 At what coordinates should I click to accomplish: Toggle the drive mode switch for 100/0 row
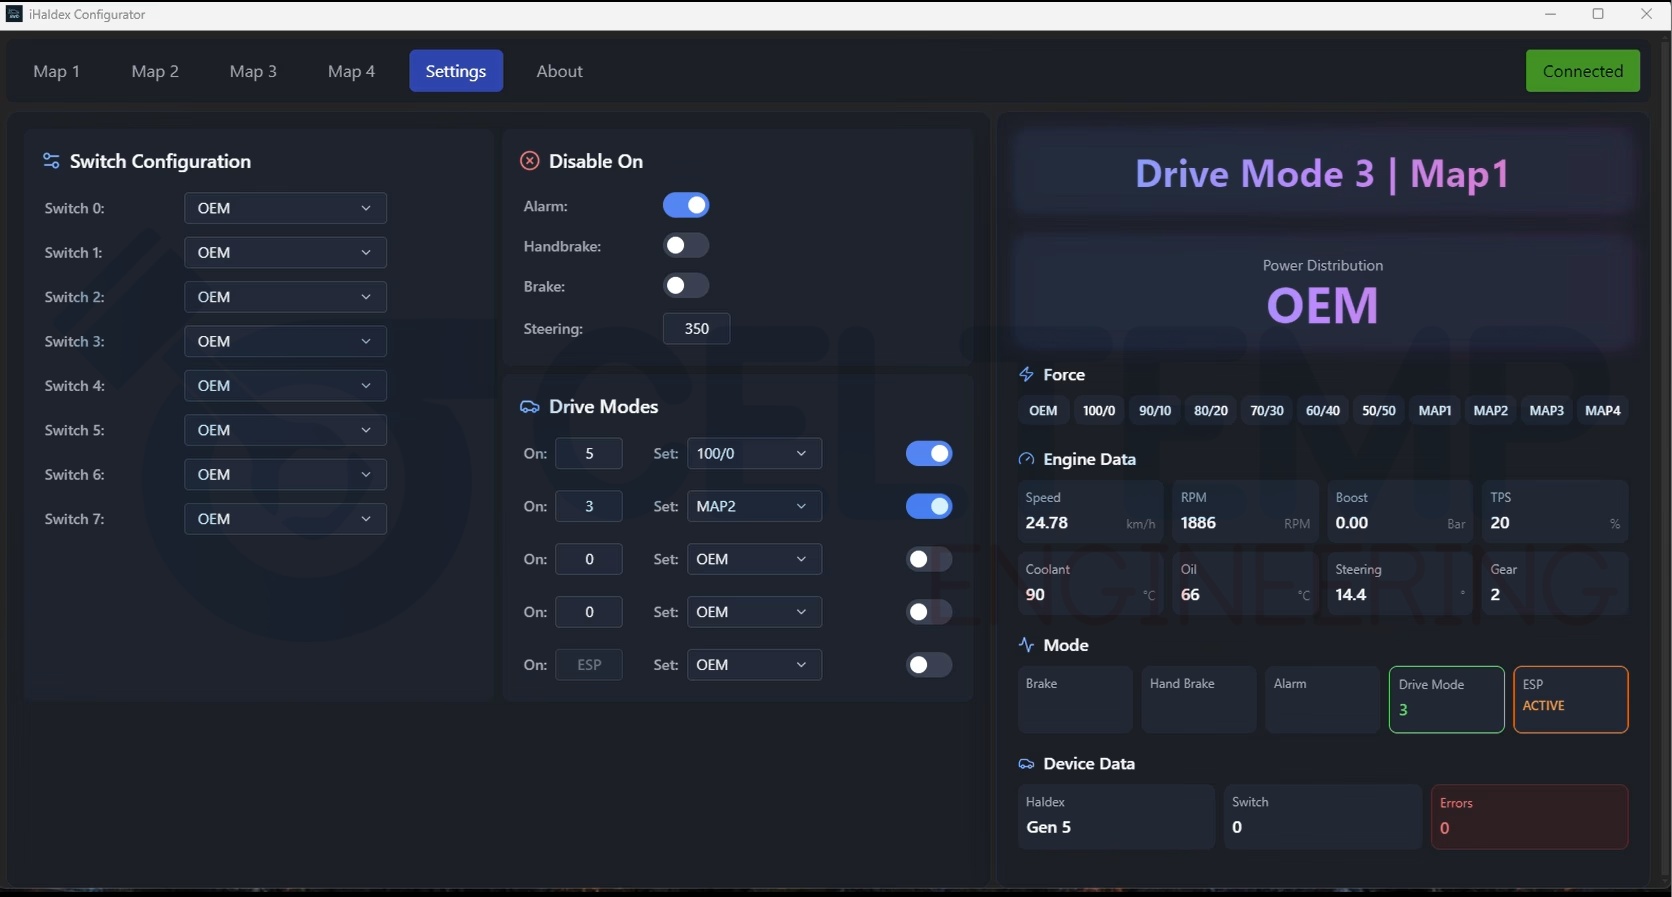(x=929, y=454)
